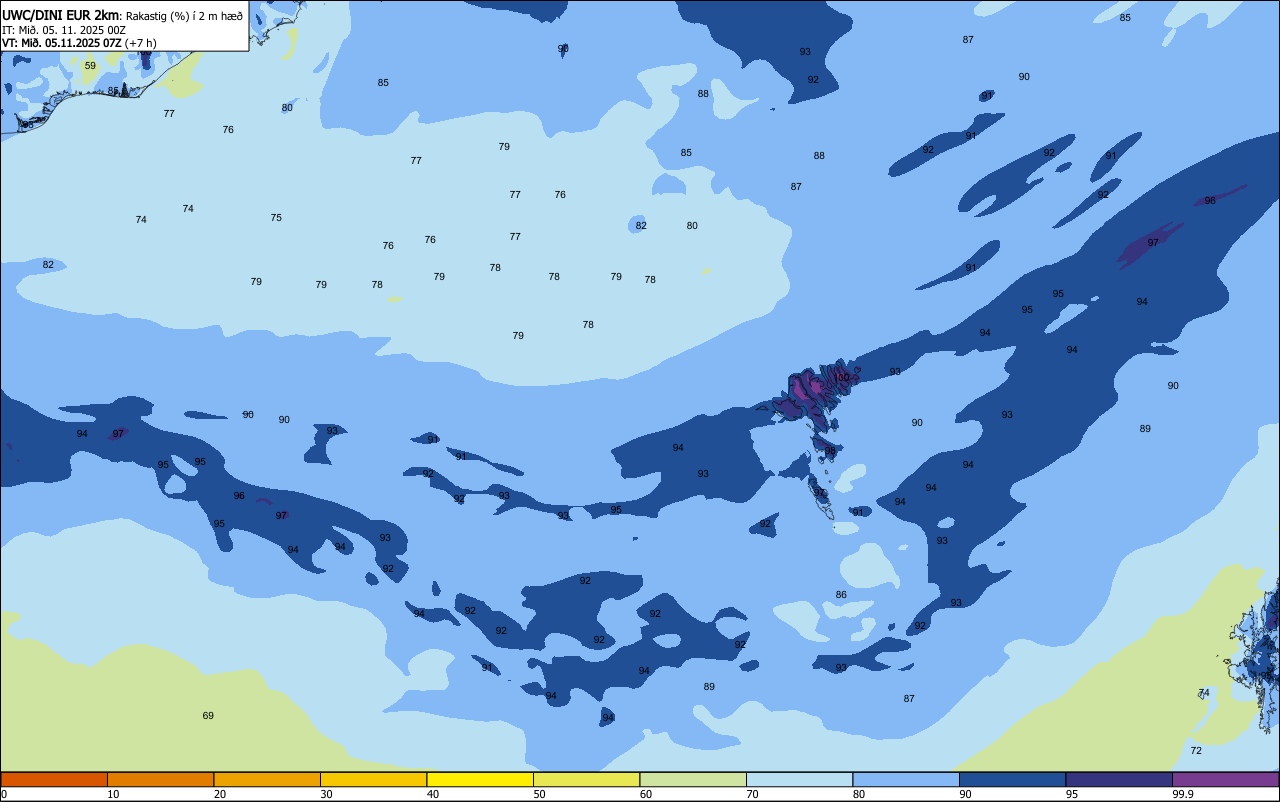Screen dimensions: 1280x802
Task: Click the humidity value '100' over the islands
Action: click(843, 377)
